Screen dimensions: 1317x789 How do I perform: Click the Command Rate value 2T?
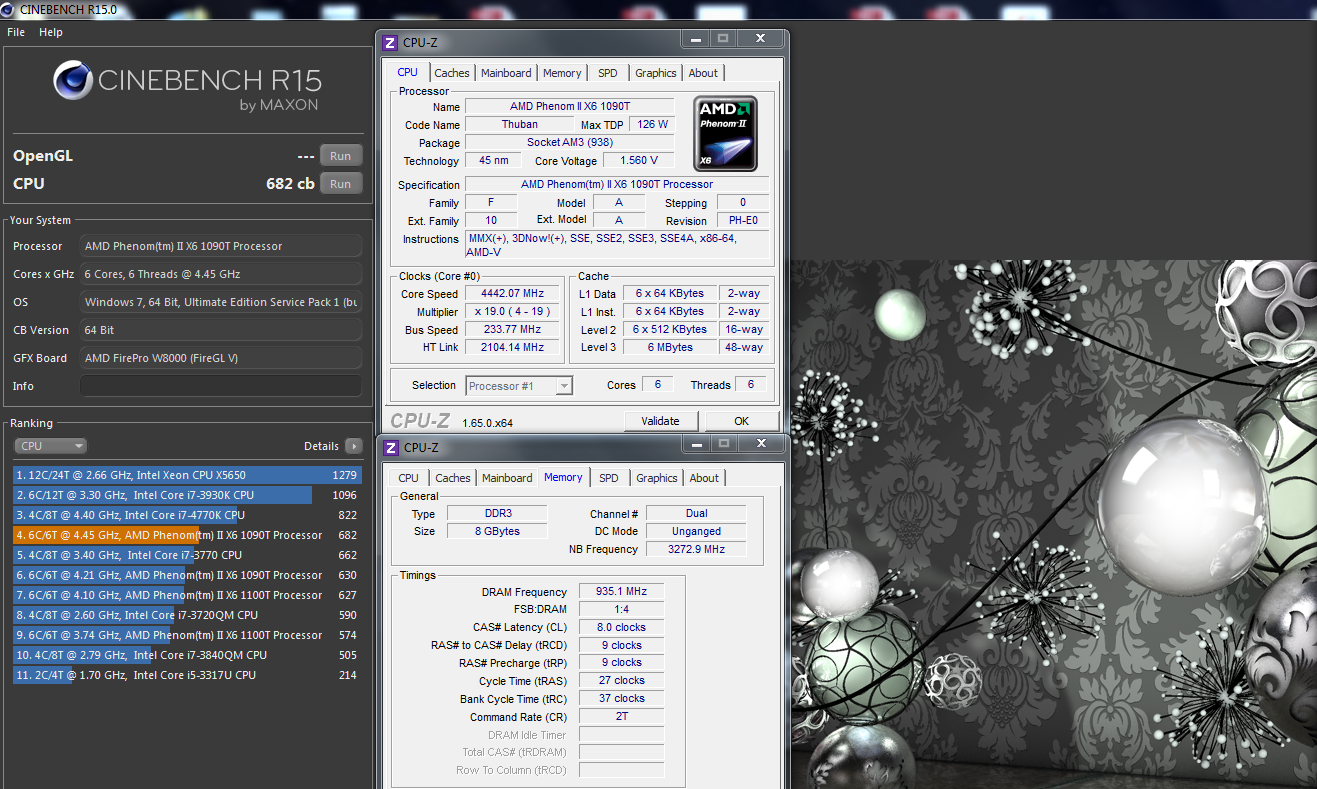click(x=621, y=716)
